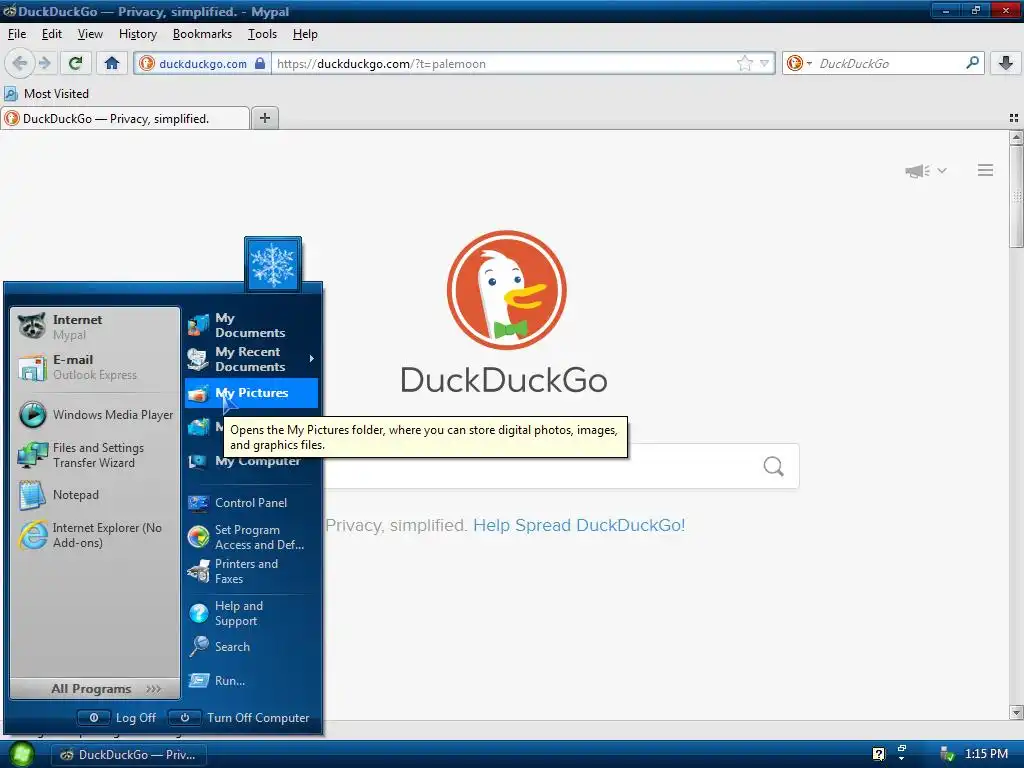Viewport: 1024px width, 768px height.
Task: Open a new tab with plus button
Action: pyautogui.click(x=264, y=118)
